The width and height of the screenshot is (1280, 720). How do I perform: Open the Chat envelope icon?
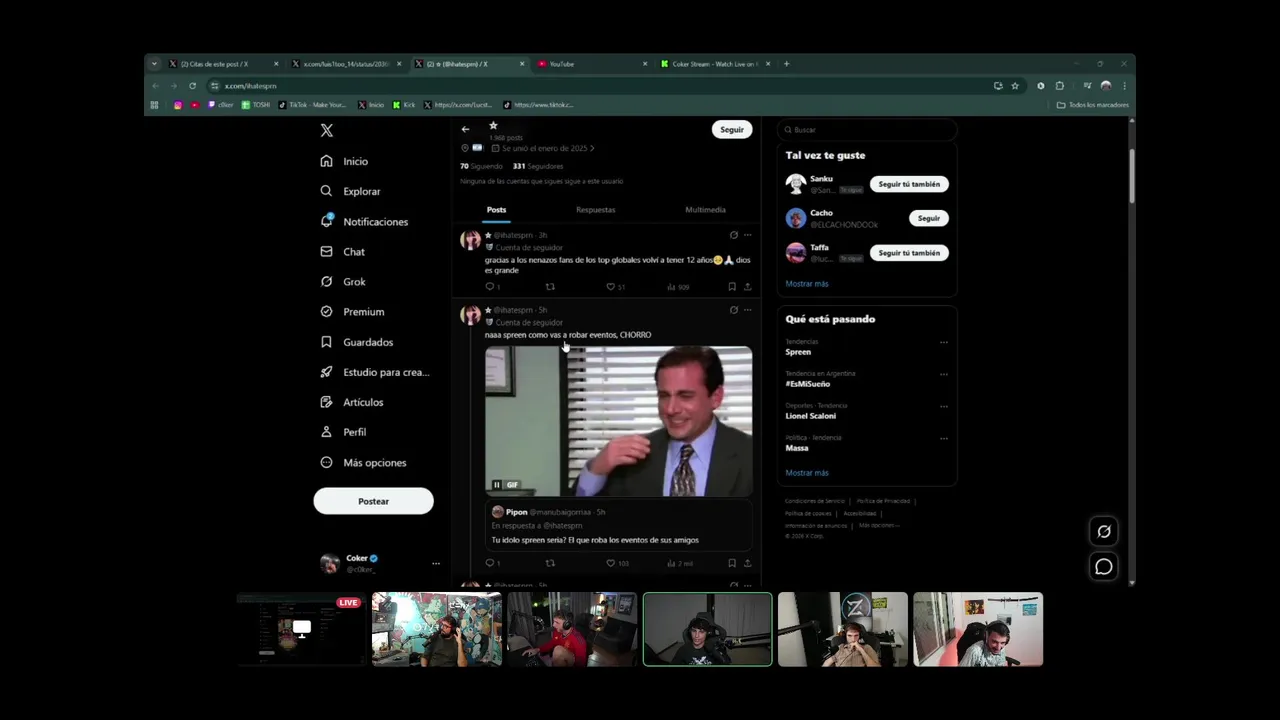pyautogui.click(x=326, y=252)
